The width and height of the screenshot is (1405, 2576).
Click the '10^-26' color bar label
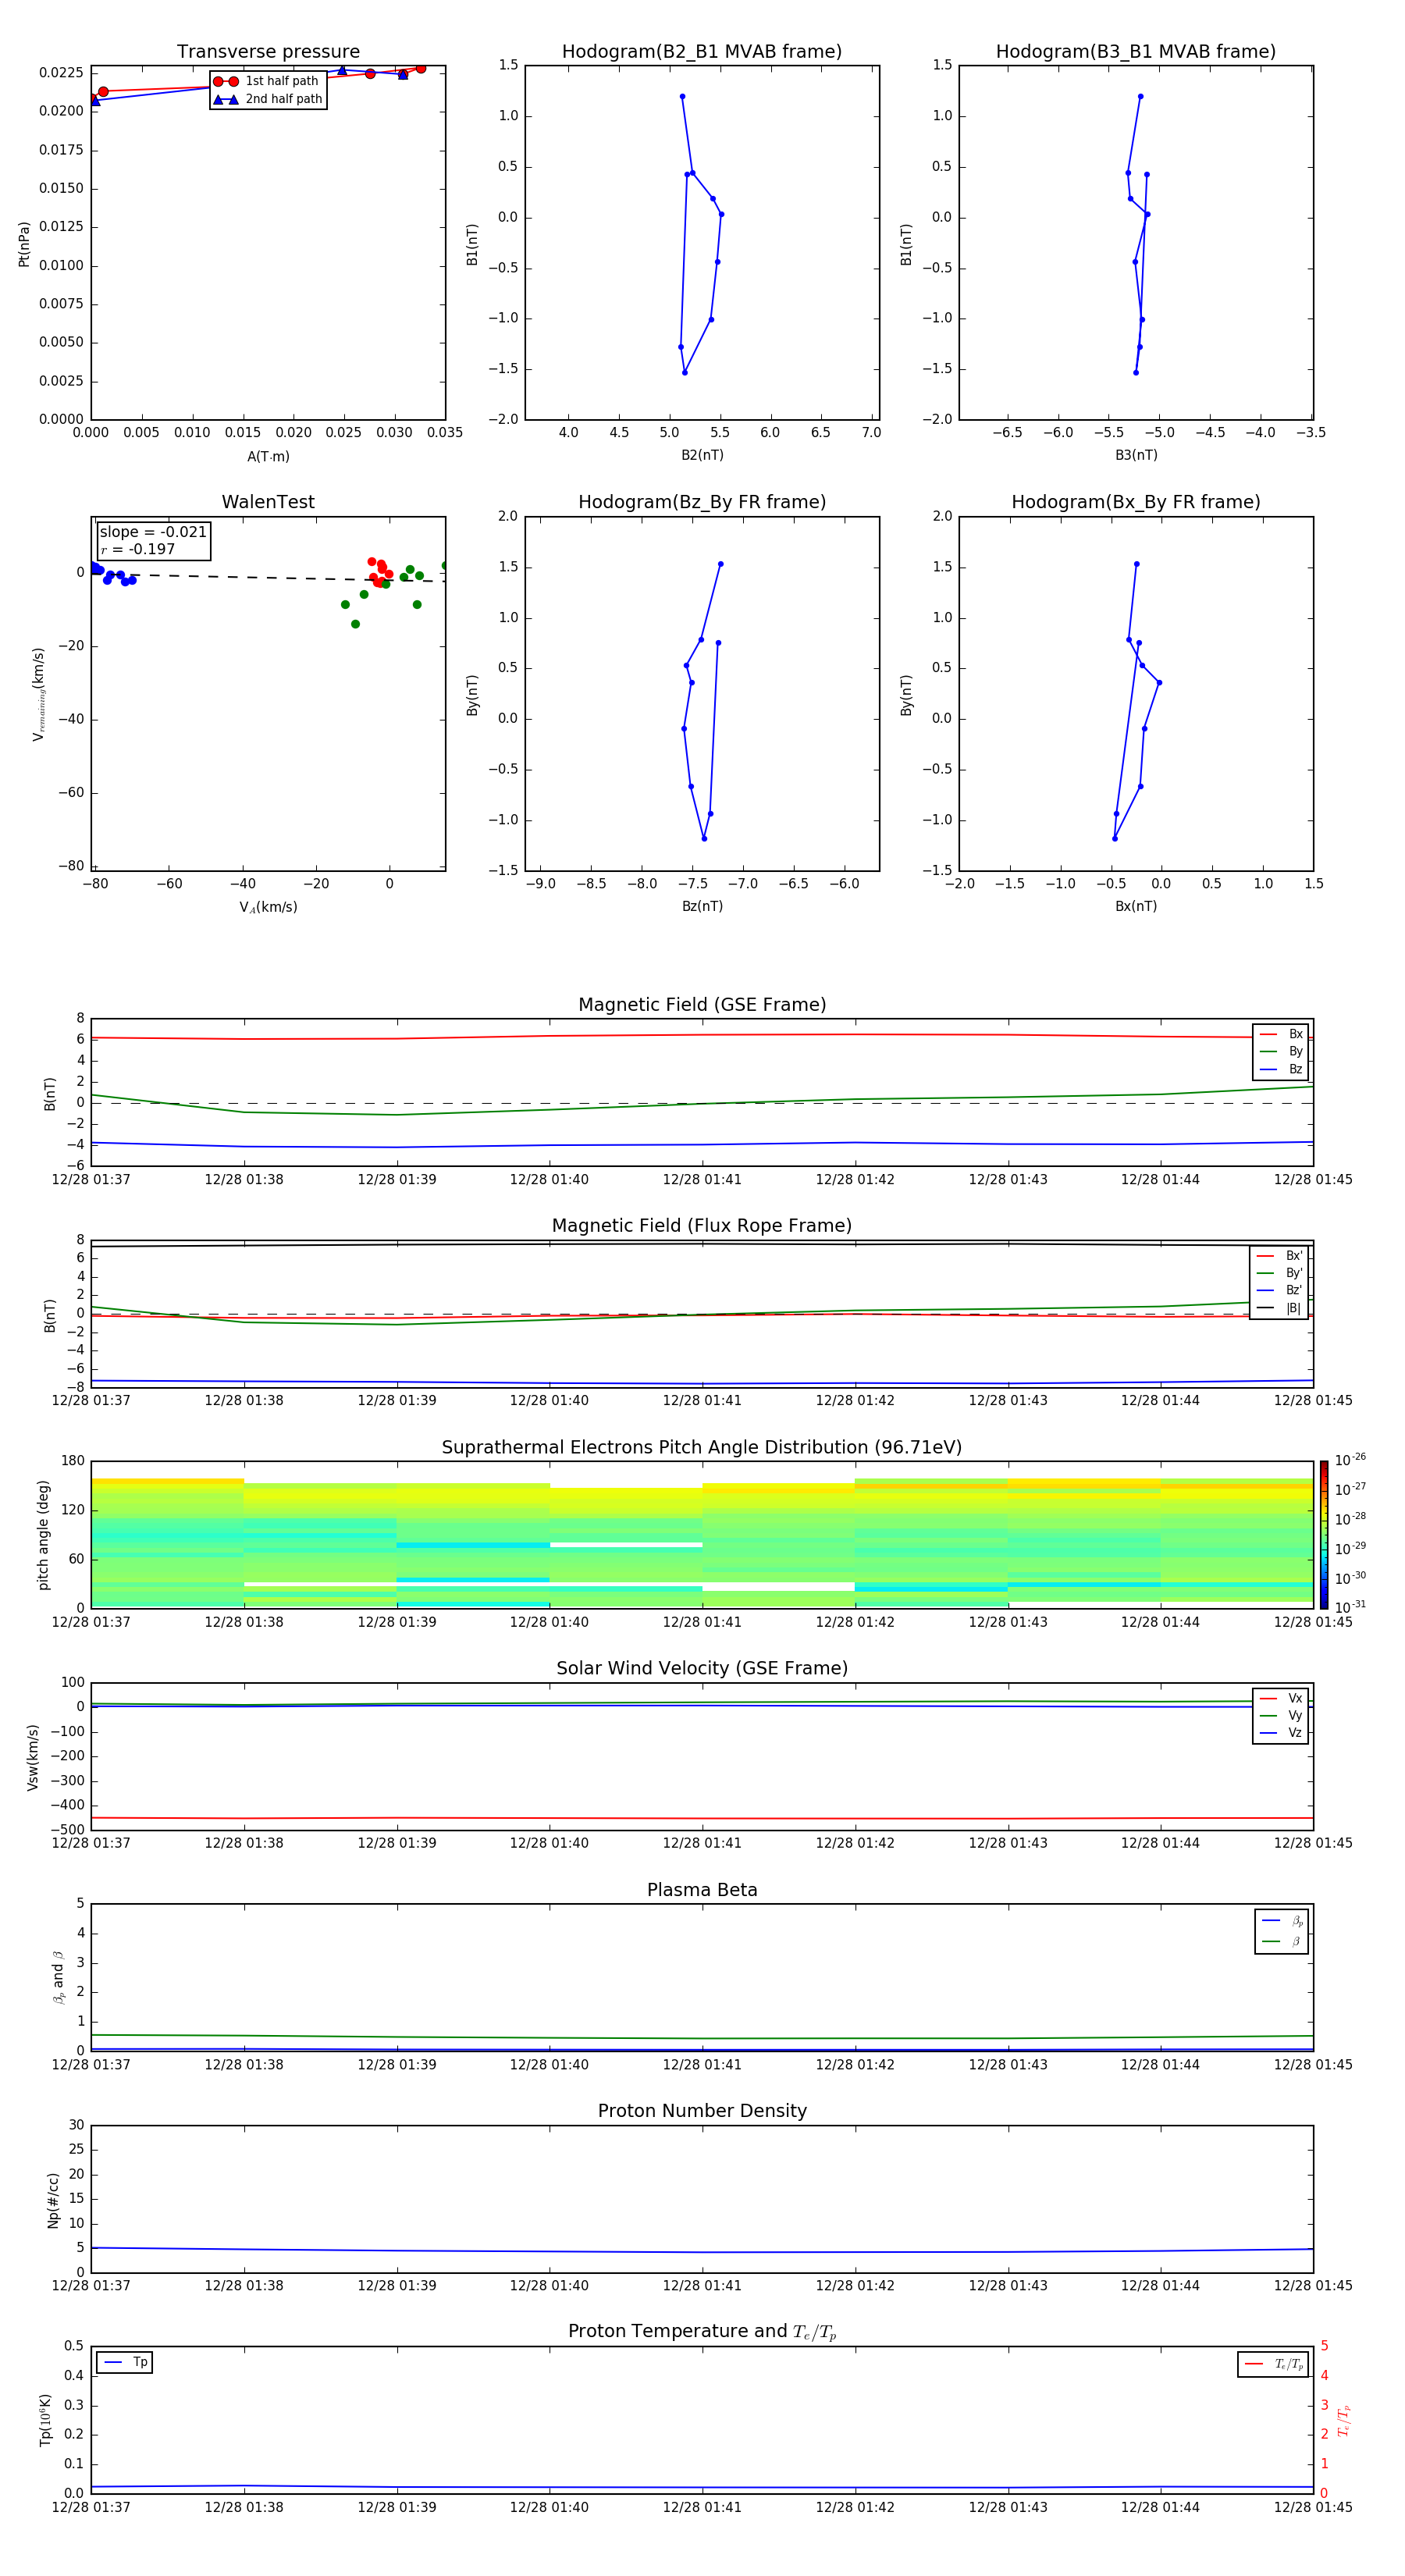tap(1350, 1460)
